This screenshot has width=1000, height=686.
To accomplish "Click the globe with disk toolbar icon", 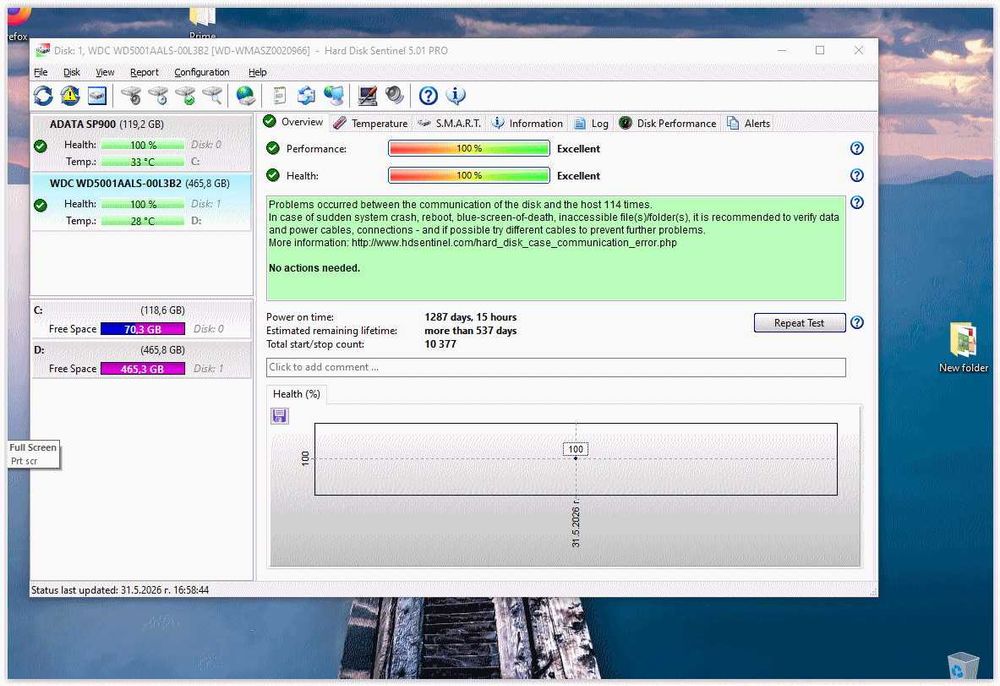I will (x=246, y=96).
